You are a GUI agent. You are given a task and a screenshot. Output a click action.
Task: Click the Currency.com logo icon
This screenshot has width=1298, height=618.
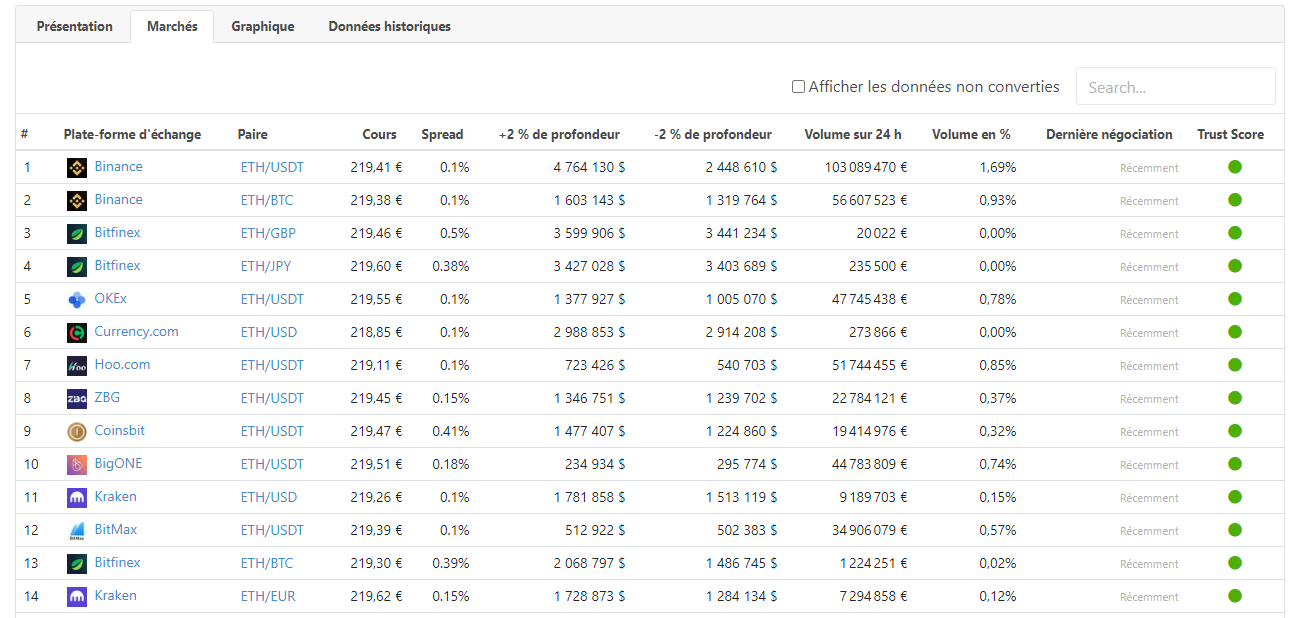click(x=77, y=333)
